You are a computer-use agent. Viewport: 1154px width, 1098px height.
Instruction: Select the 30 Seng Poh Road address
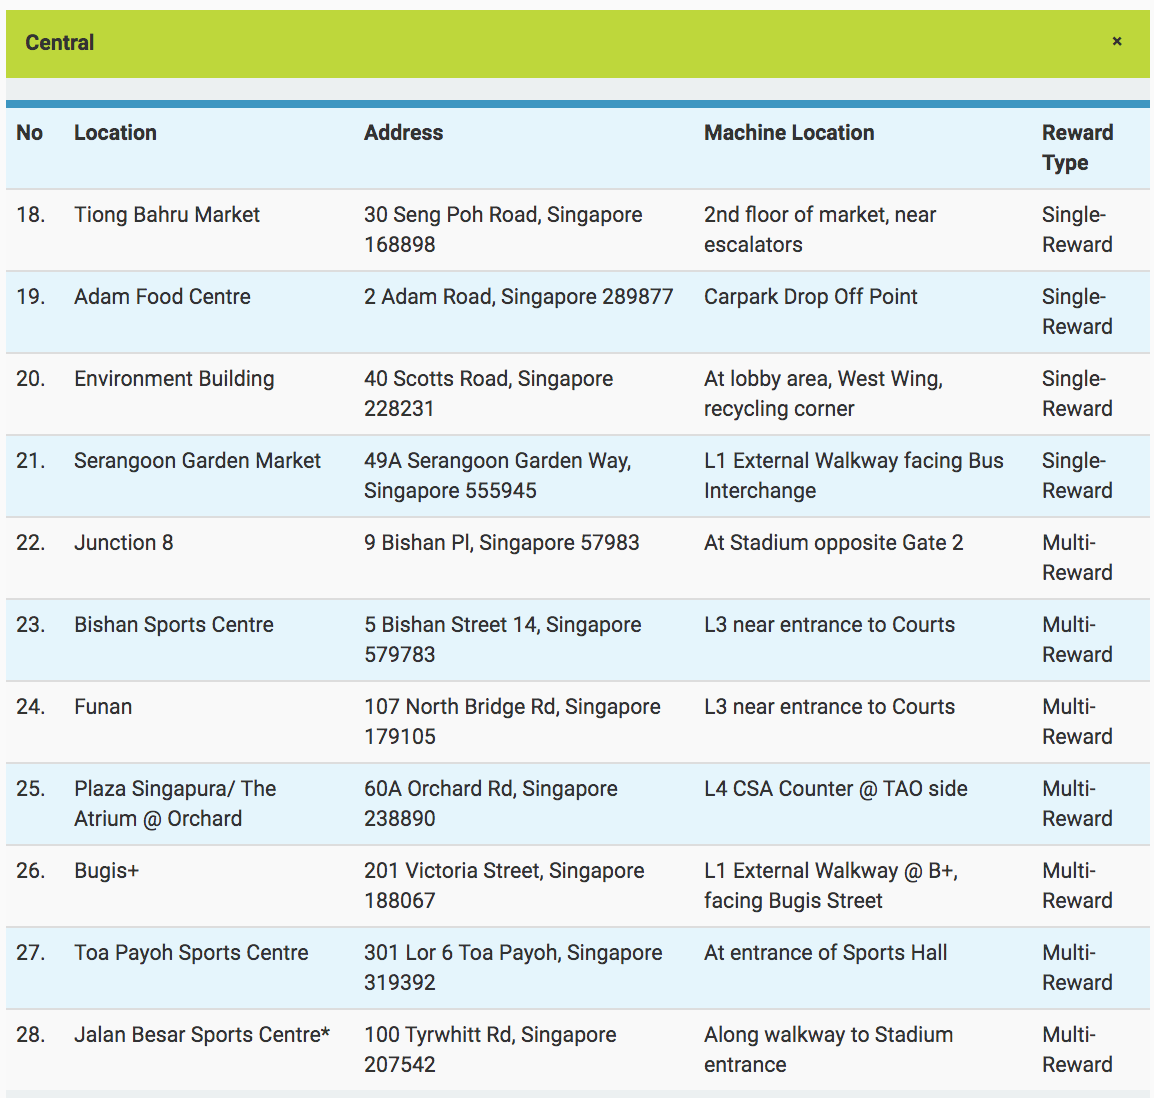point(503,229)
